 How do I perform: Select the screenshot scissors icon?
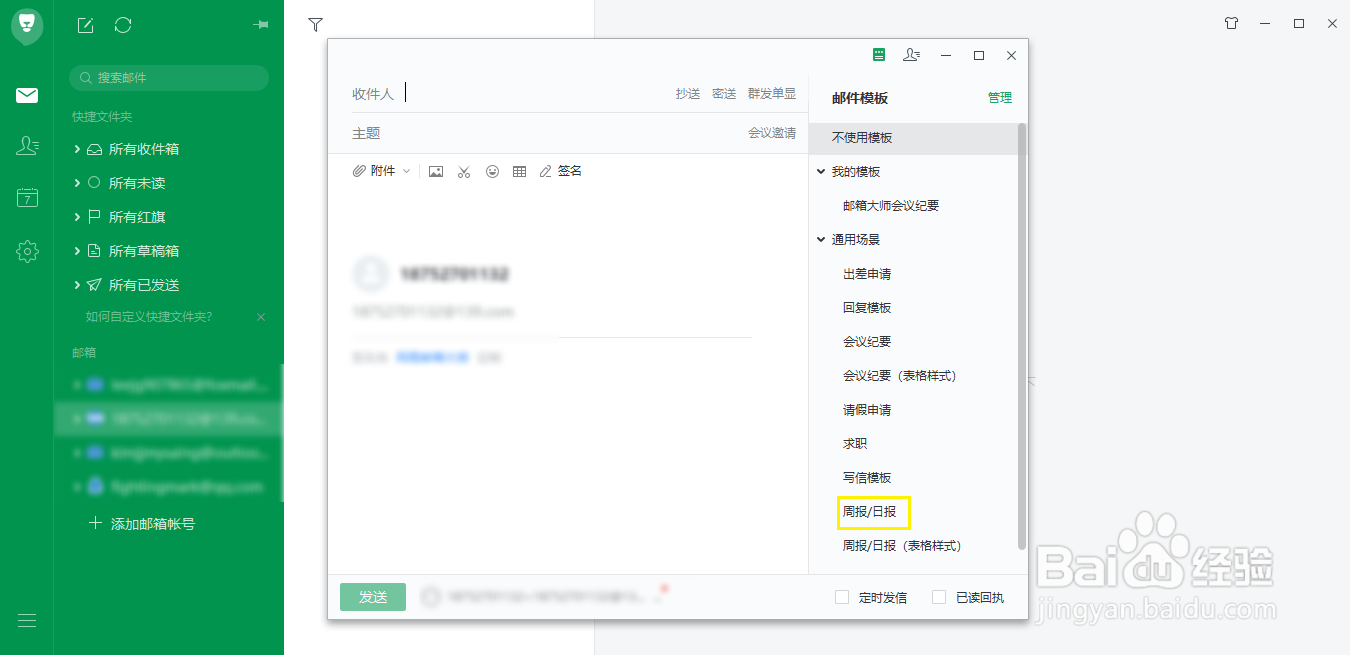(464, 171)
